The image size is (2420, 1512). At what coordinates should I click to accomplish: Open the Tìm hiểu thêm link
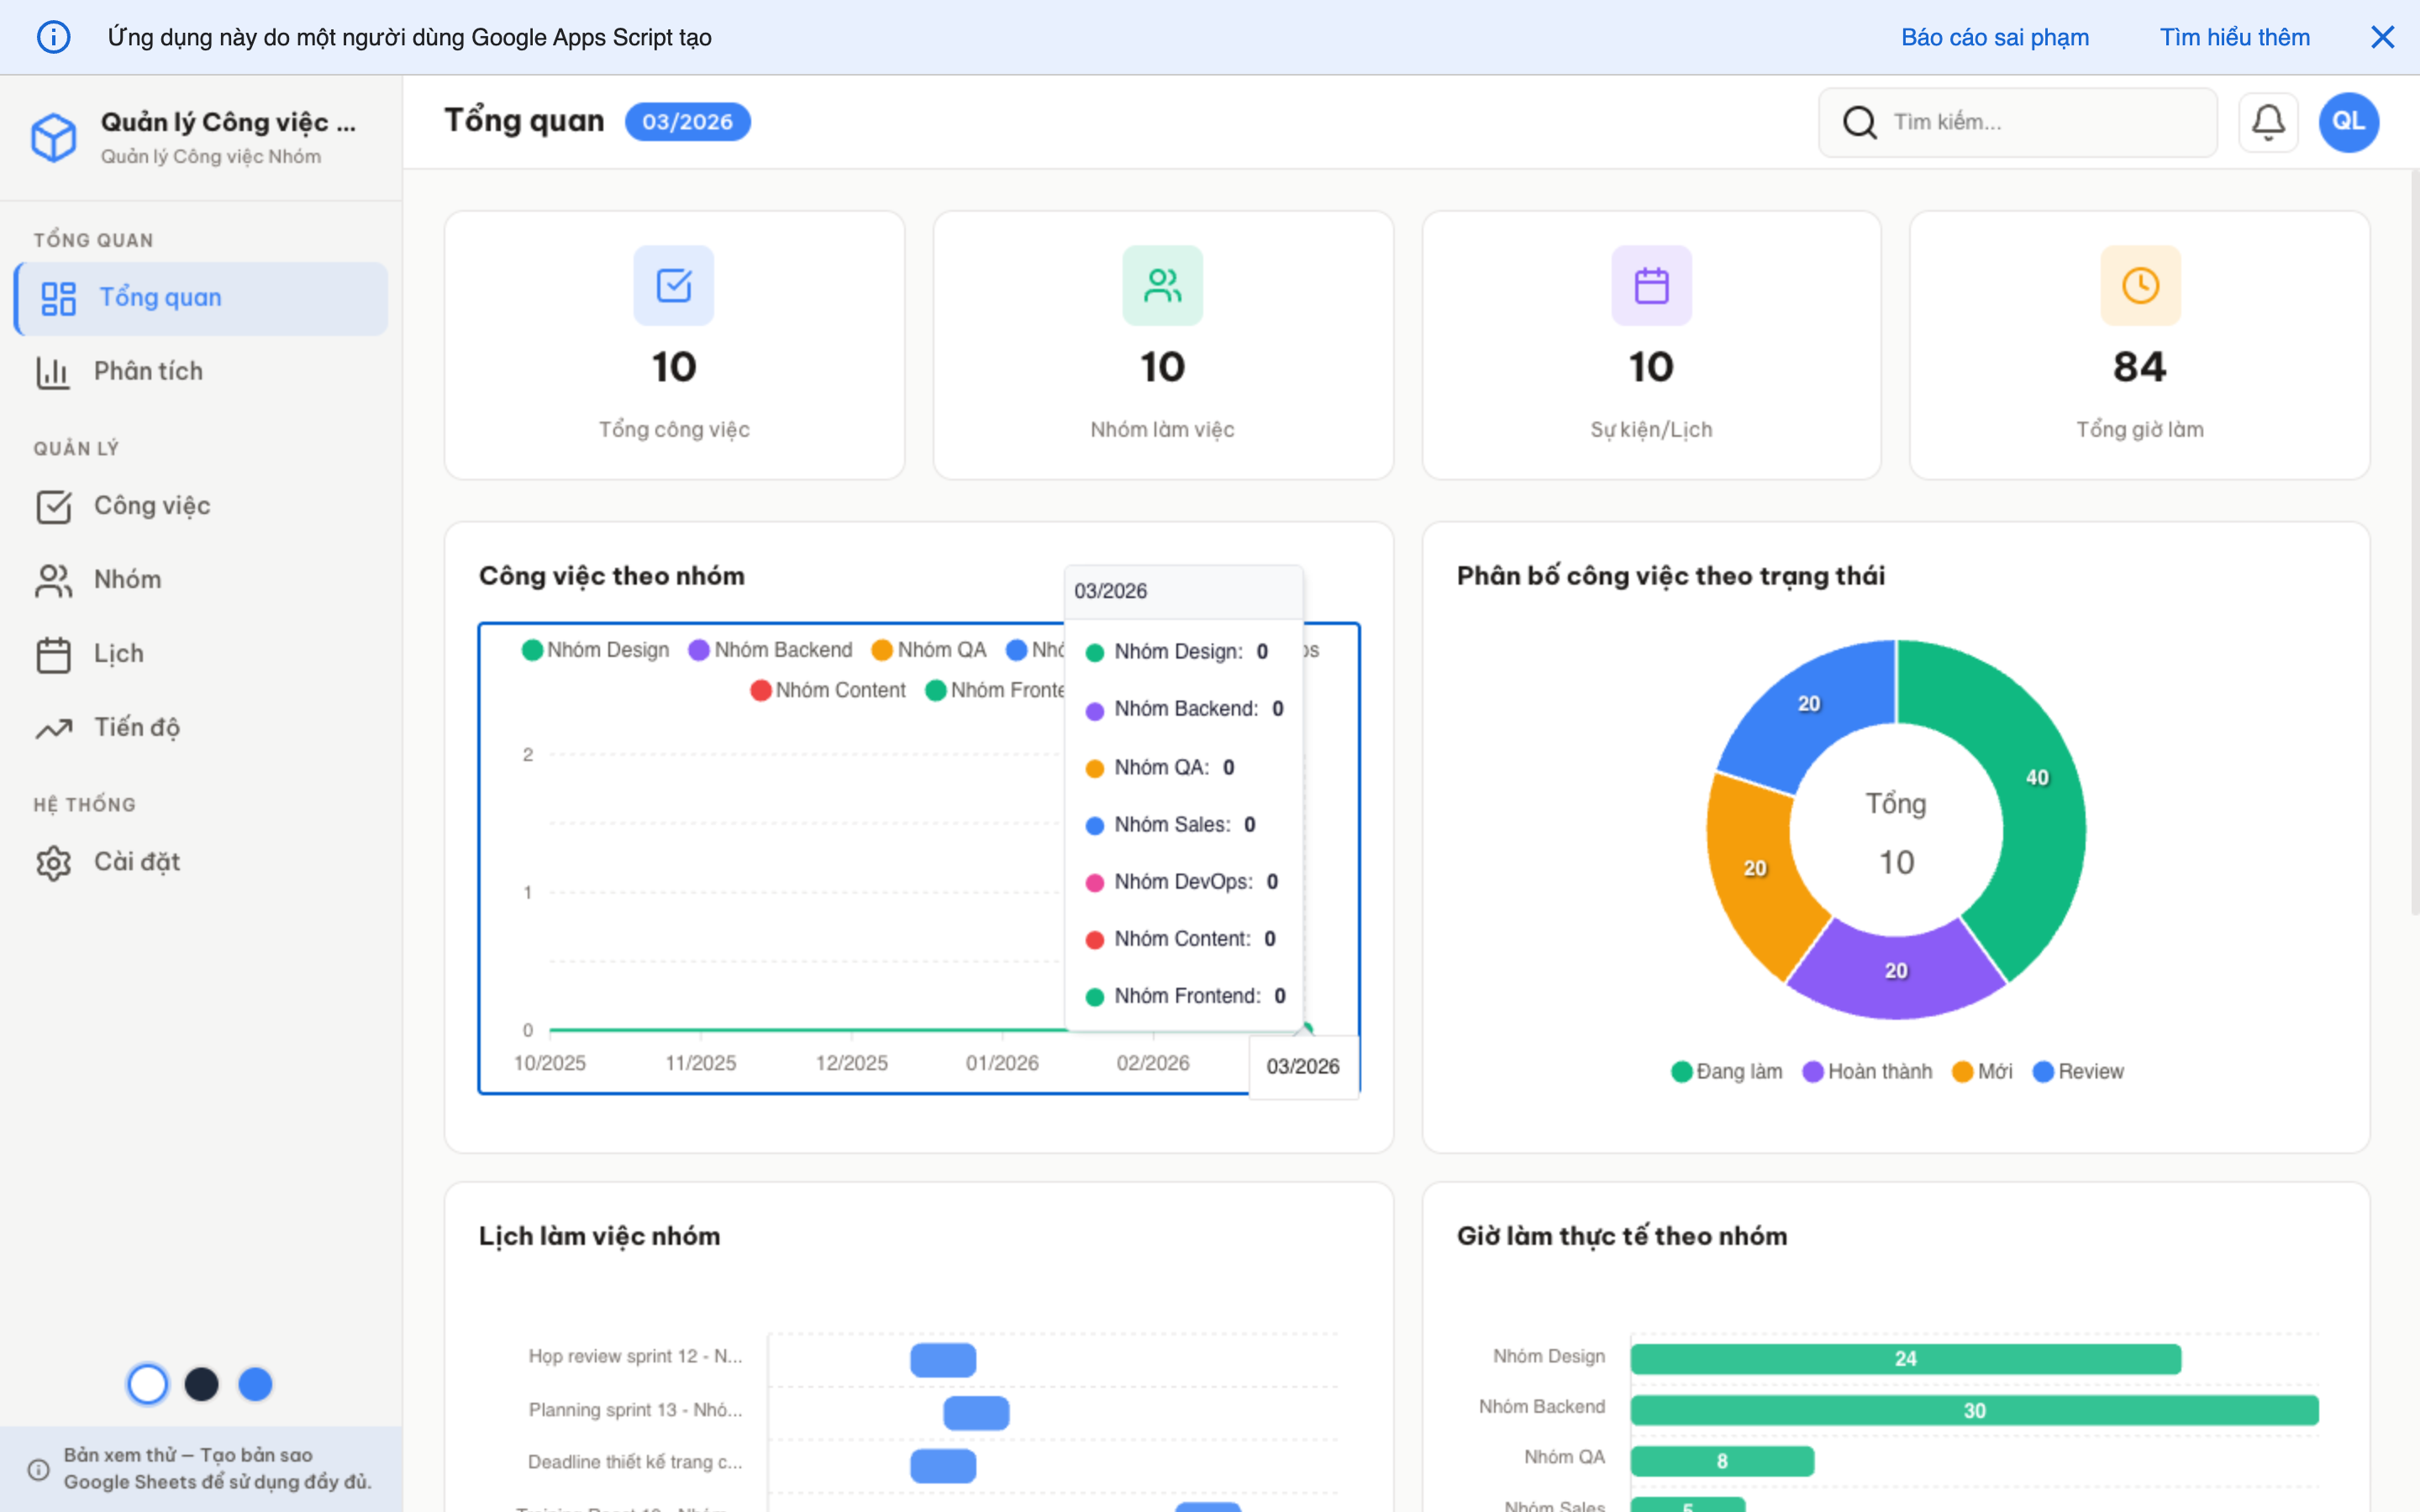(x=2234, y=37)
